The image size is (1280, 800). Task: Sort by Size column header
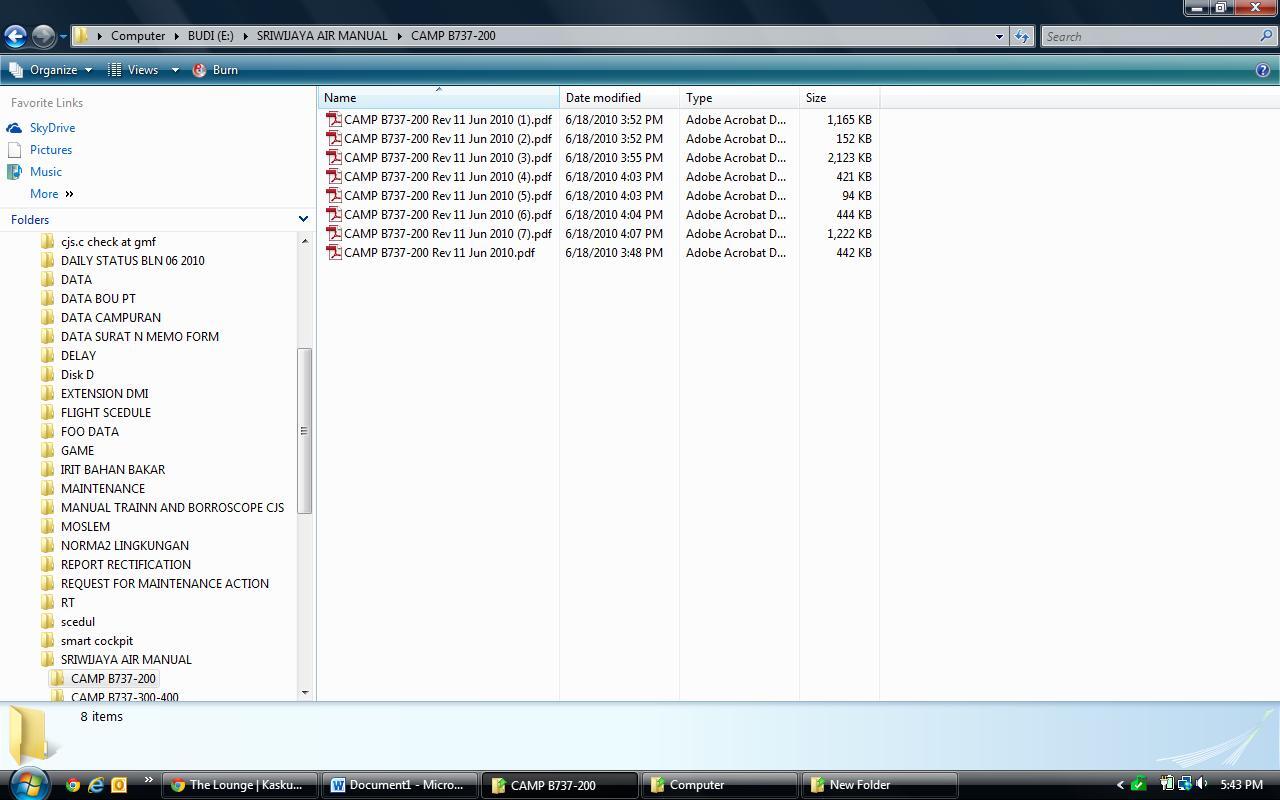pyautogui.click(x=839, y=98)
